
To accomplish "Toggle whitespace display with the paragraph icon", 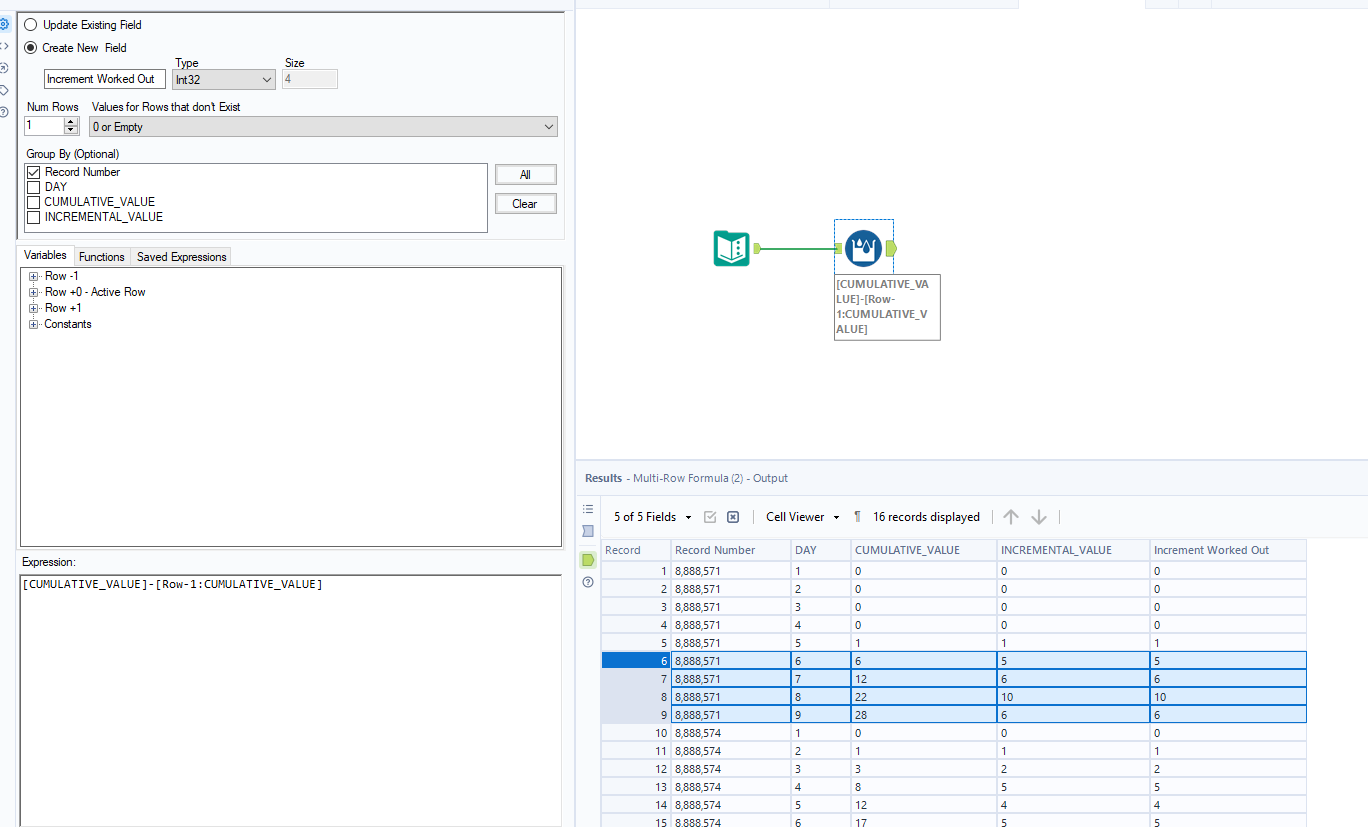I will pos(857,516).
